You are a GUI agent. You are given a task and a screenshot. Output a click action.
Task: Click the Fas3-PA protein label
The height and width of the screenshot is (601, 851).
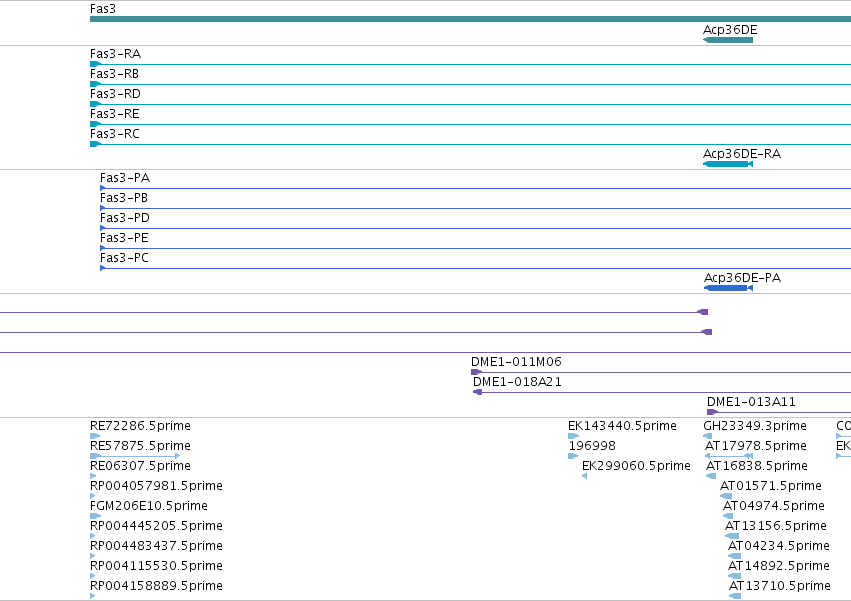coord(125,178)
